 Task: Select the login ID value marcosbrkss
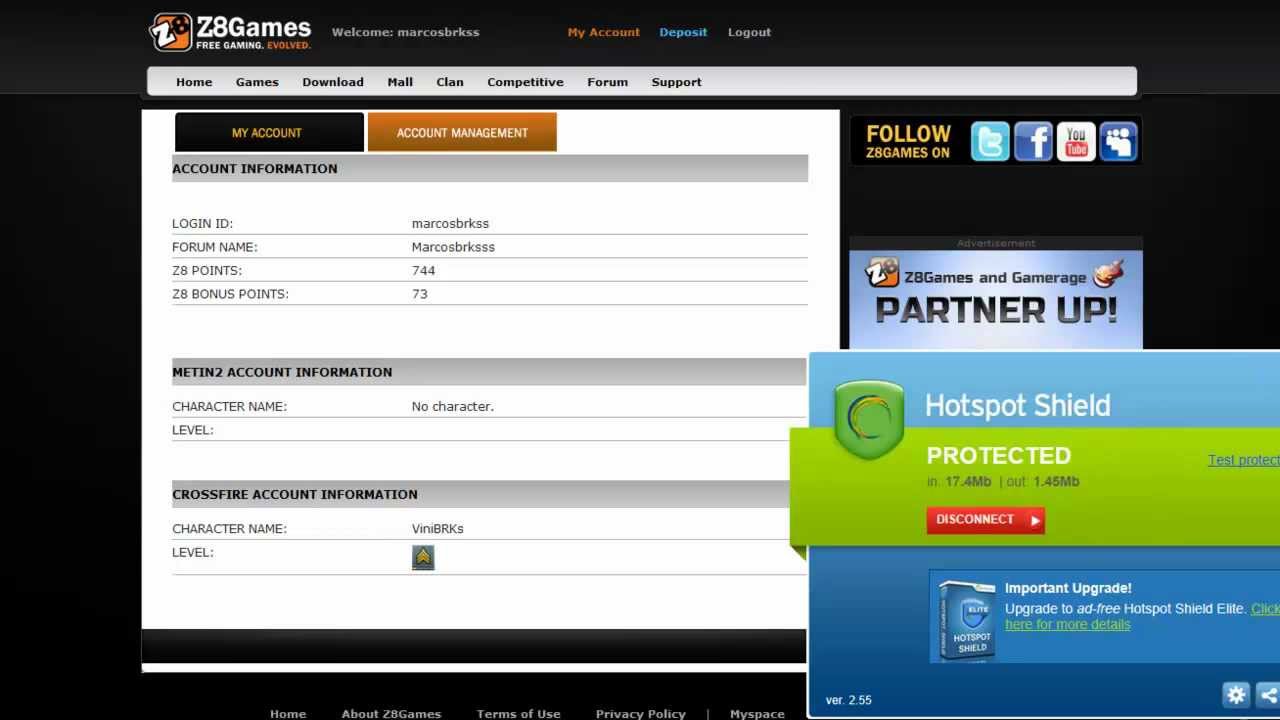pos(450,223)
